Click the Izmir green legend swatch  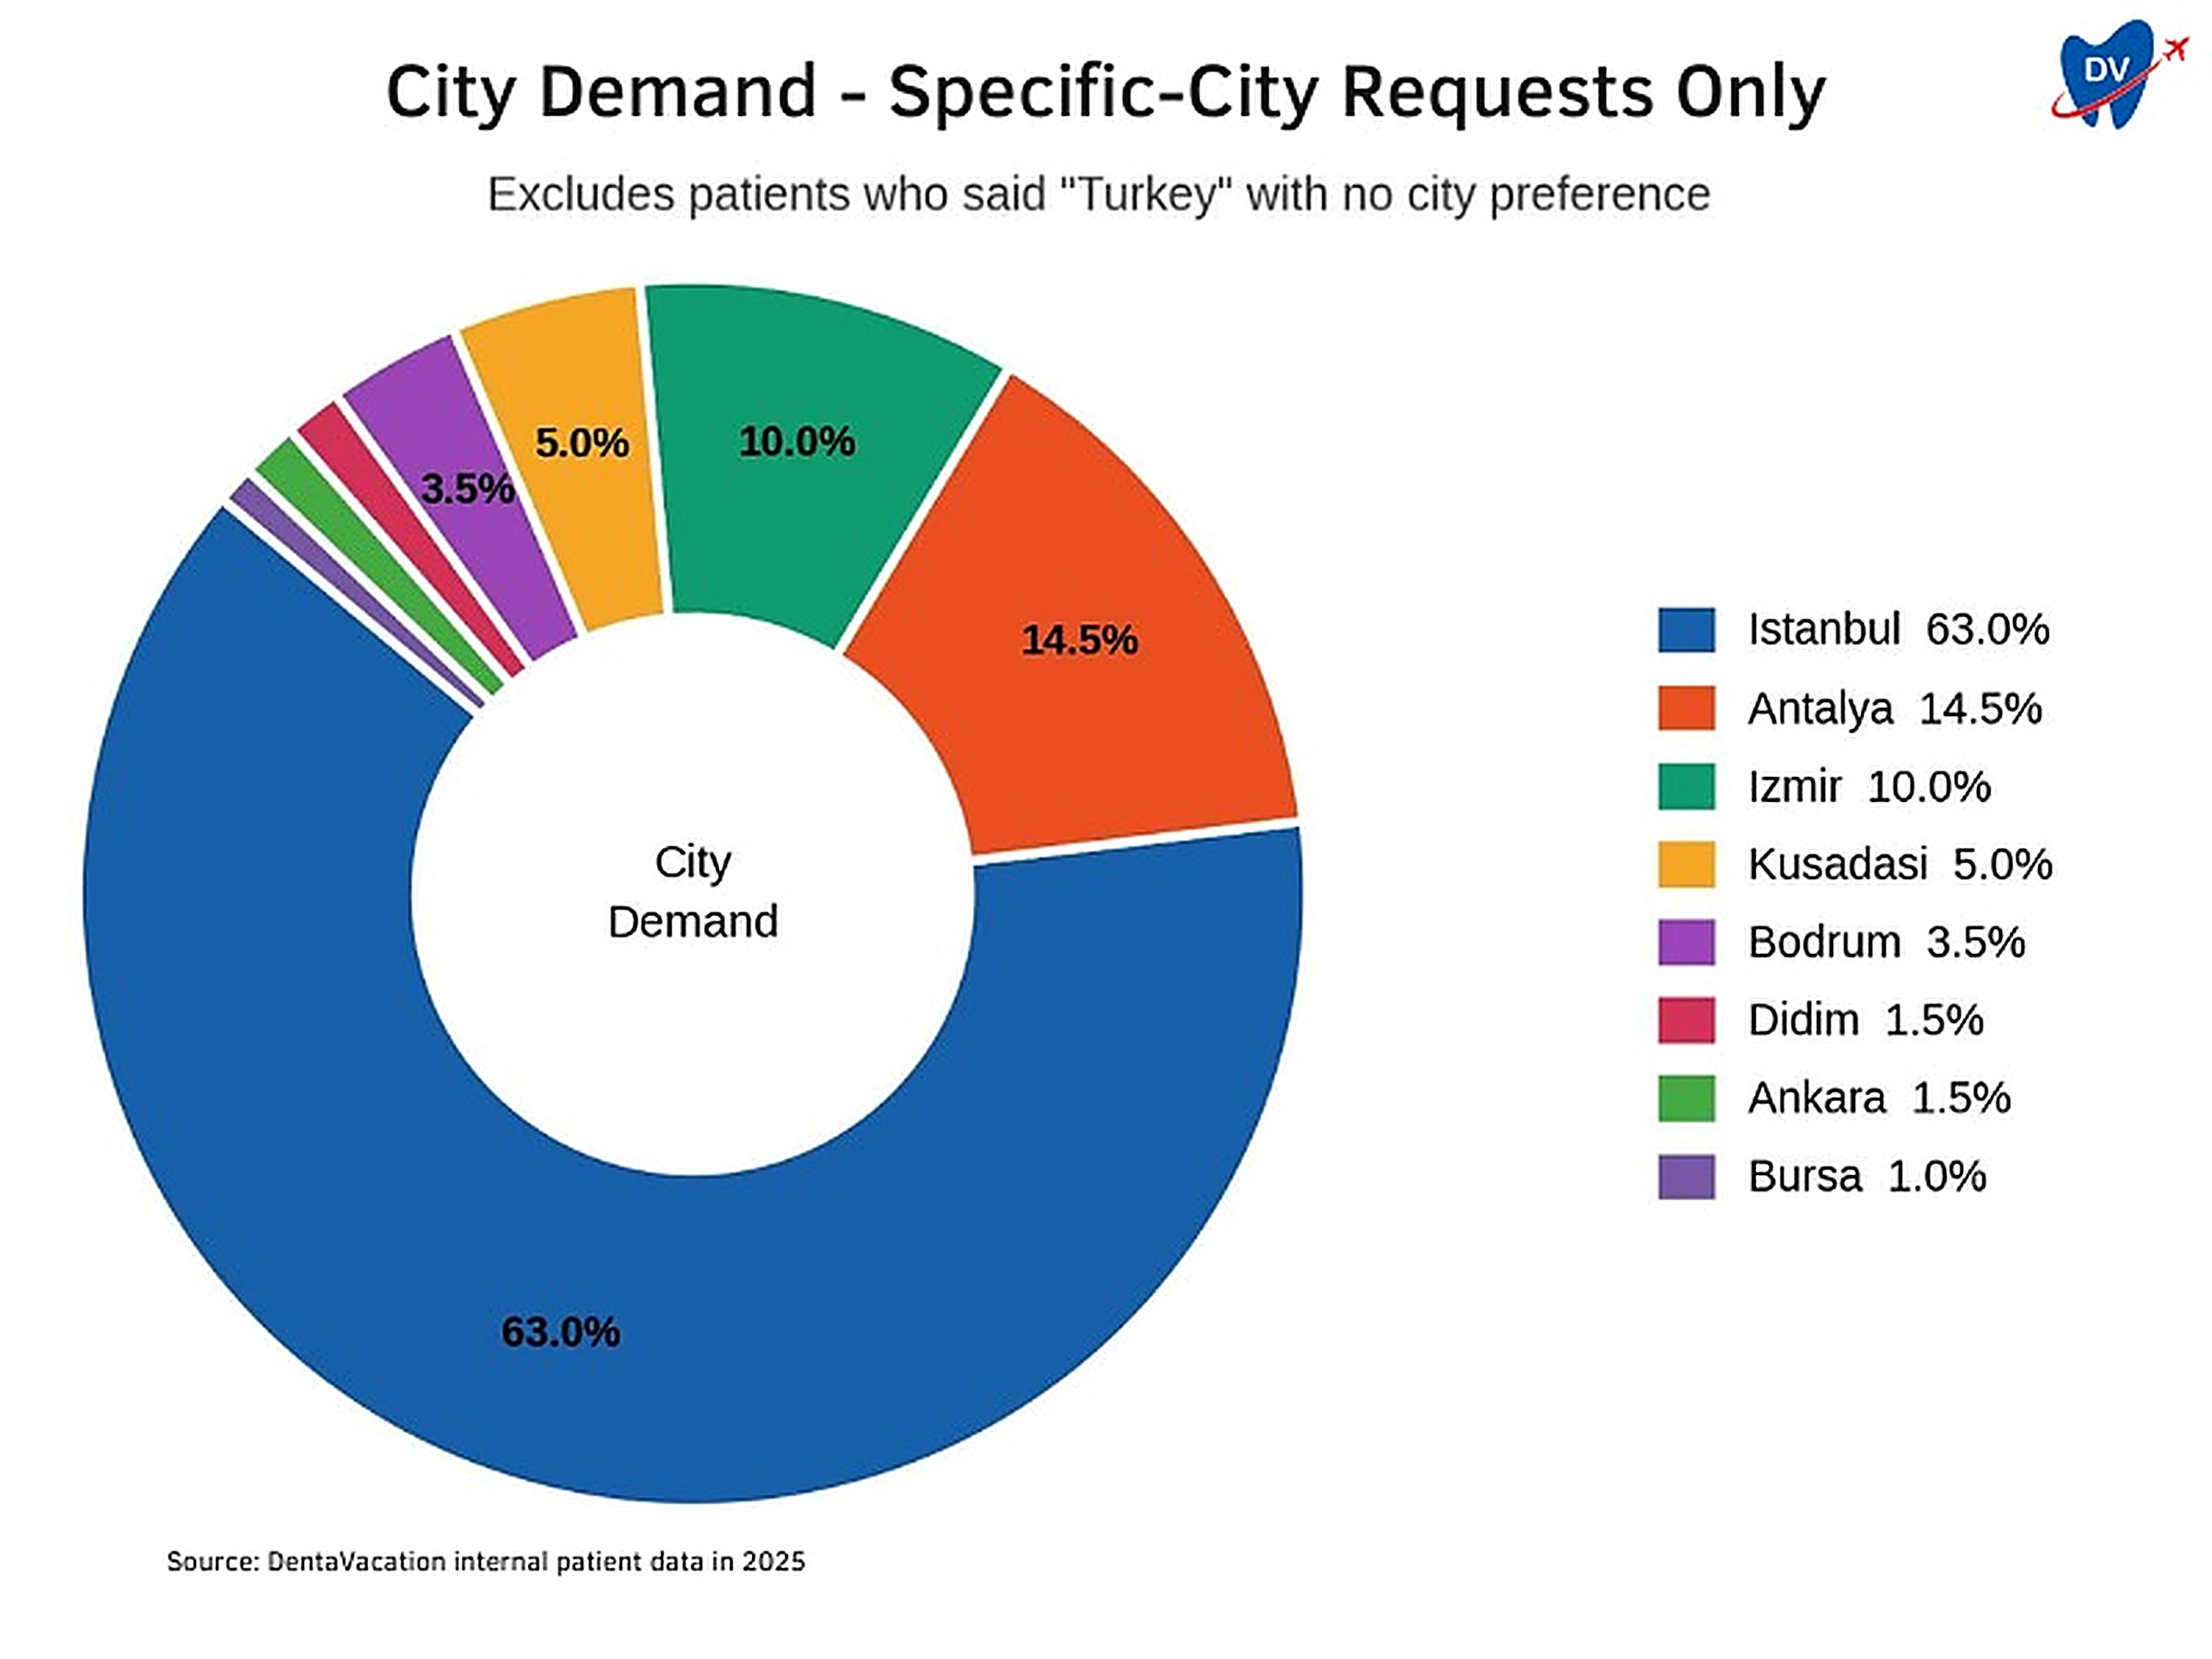pyautogui.click(x=1686, y=786)
